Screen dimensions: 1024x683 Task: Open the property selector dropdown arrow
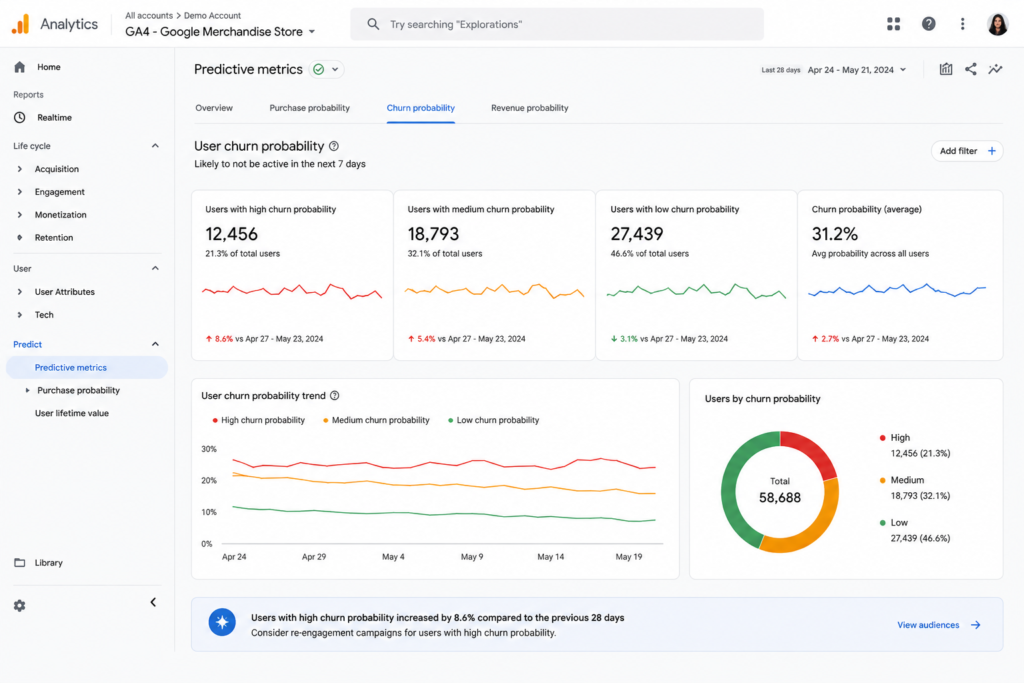(x=312, y=31)
